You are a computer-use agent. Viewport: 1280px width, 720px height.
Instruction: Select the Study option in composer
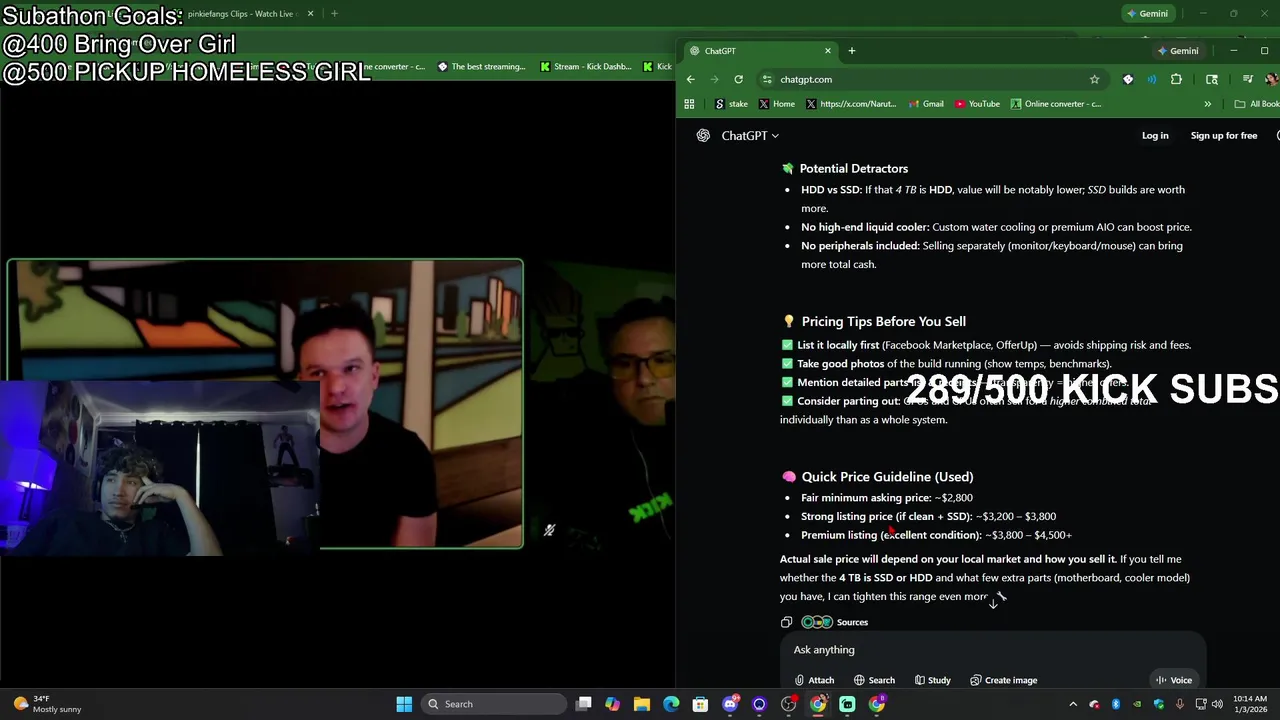(932, 680)
